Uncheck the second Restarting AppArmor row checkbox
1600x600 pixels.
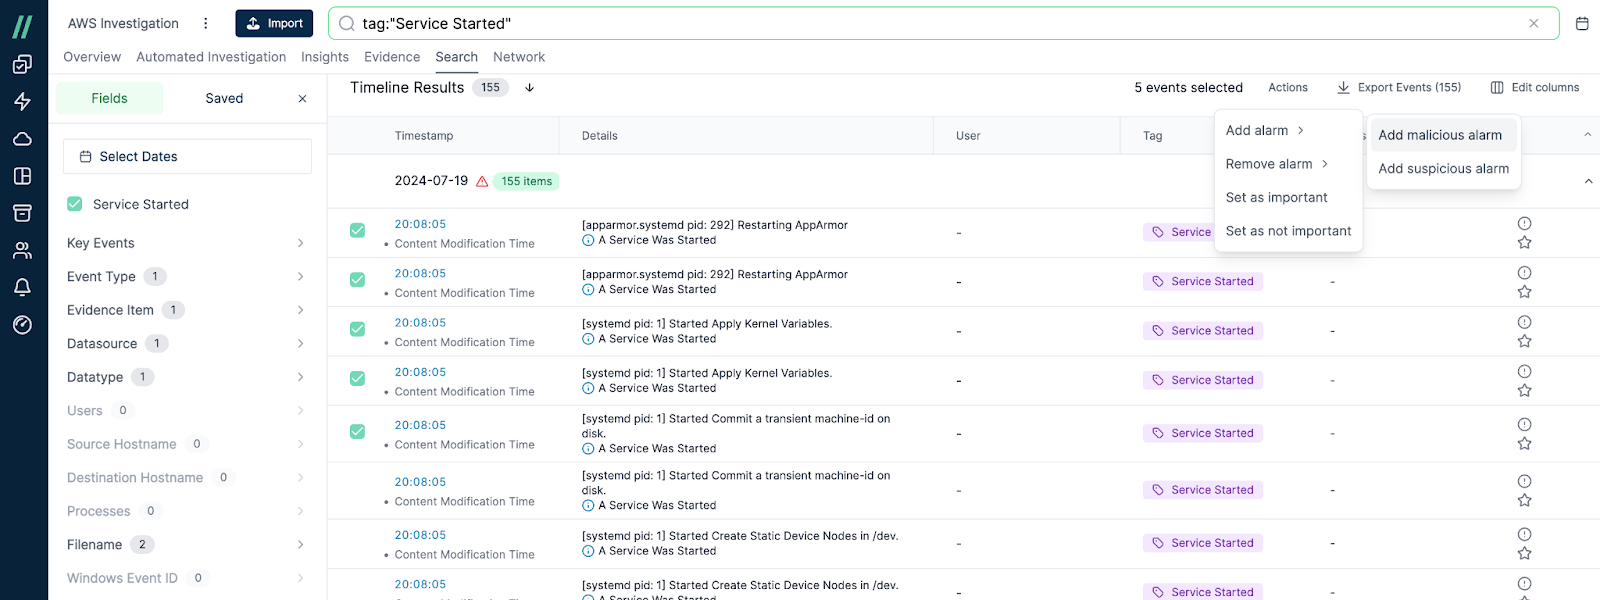point(357,279)
